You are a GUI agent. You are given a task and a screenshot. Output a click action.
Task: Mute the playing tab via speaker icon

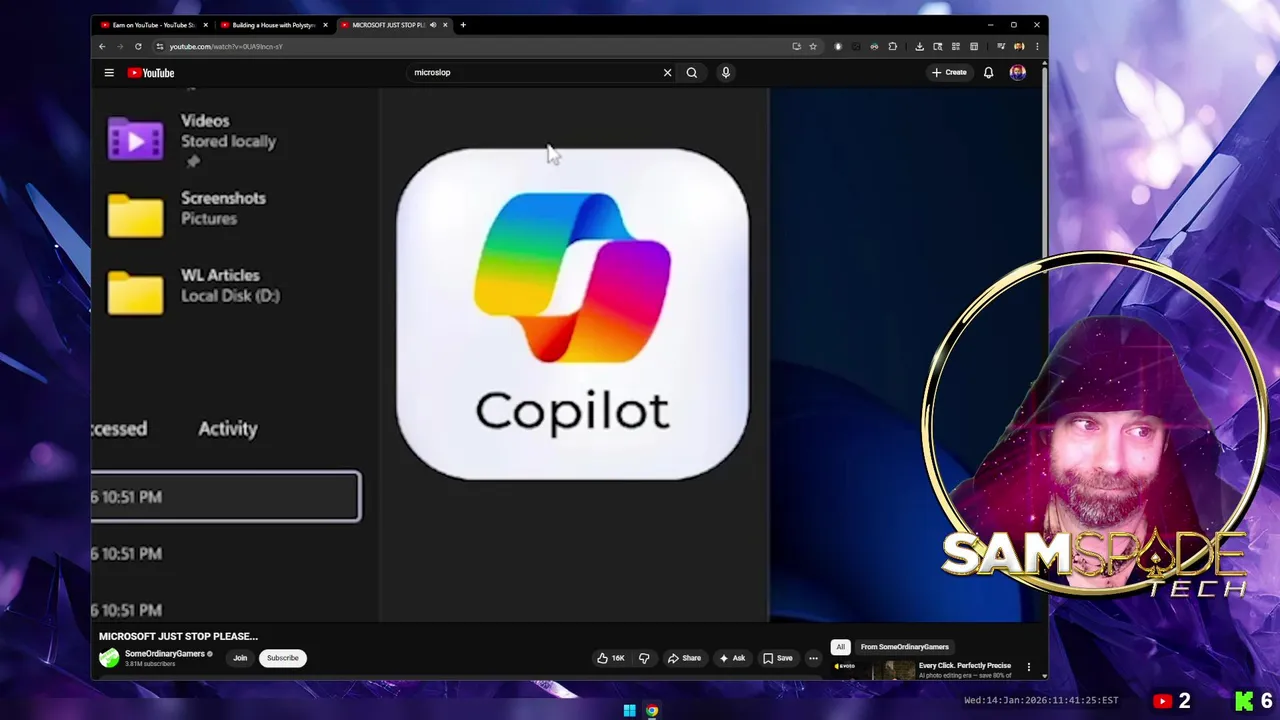coord(433,25)
